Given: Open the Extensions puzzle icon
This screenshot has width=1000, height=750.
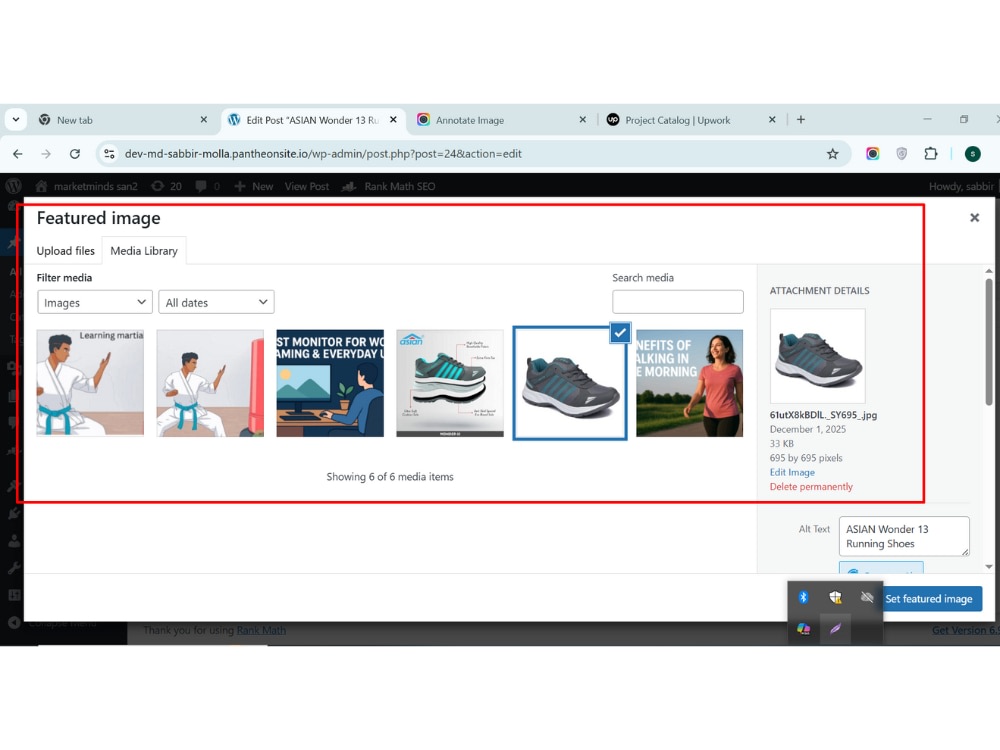Looking at the screenshot, I should point(931,154).
